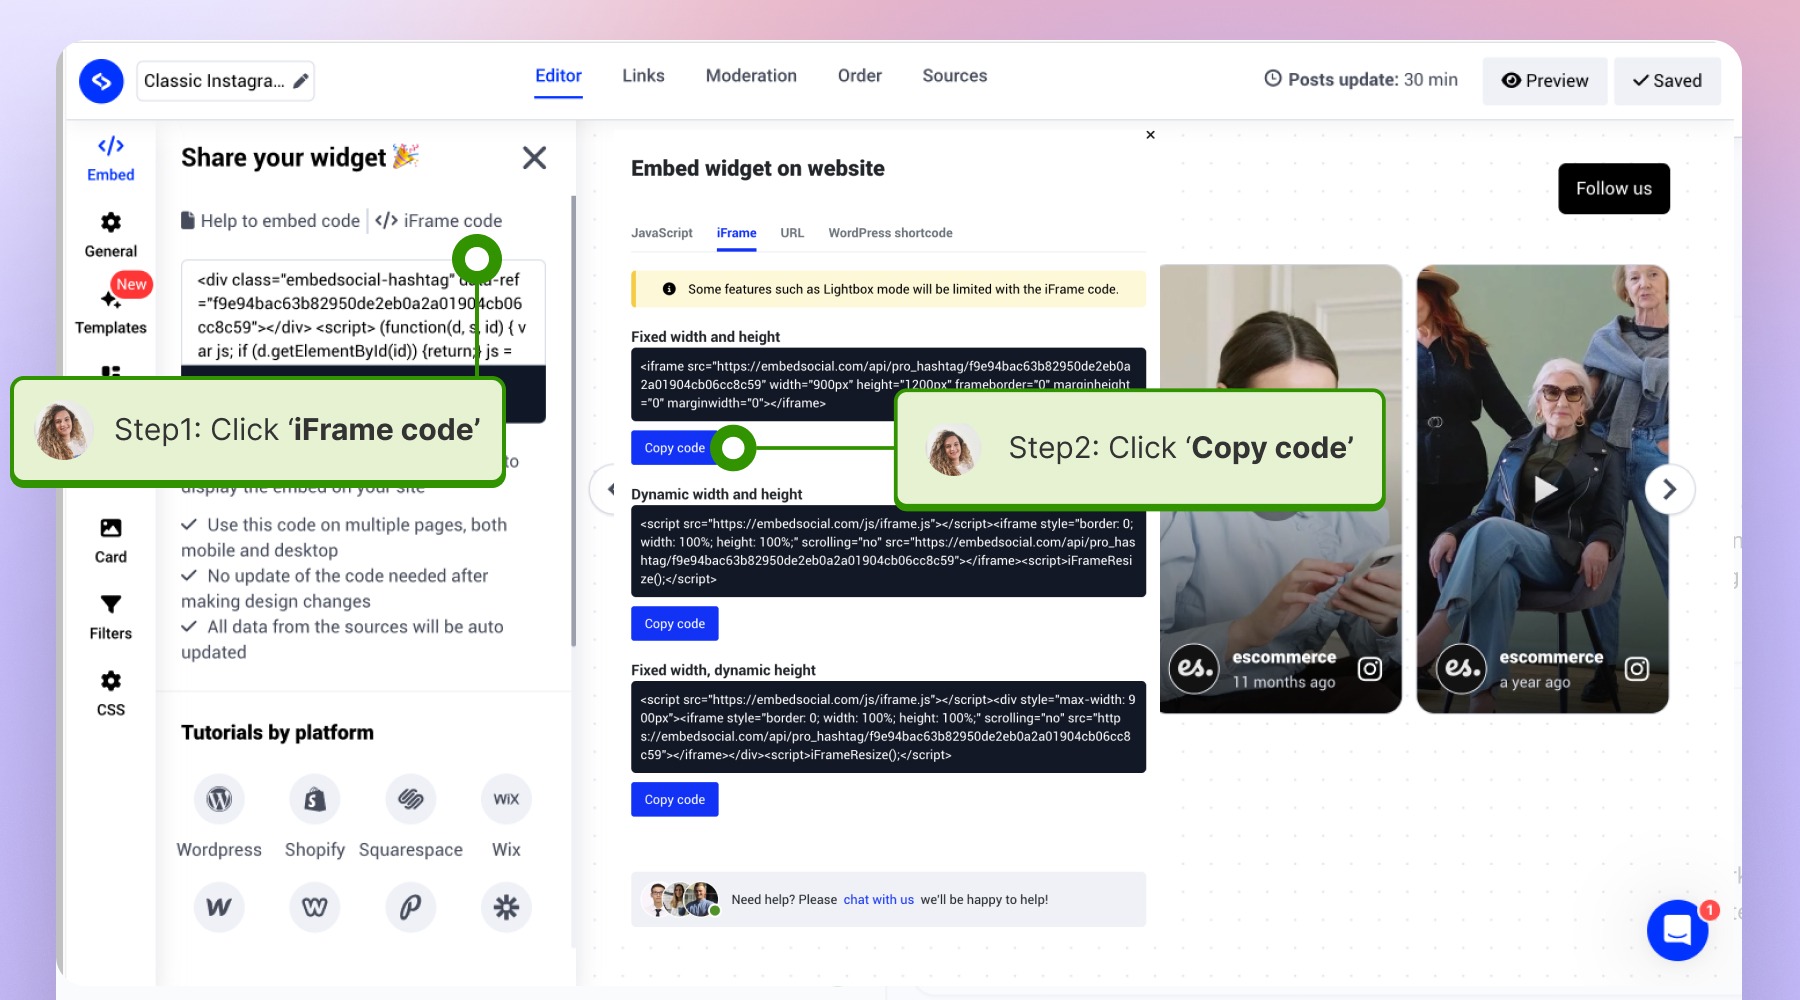1800x1000 pixels.
Task: Open General settings in the sidebar
Action: pyautogui.click(x=110, y=235)
